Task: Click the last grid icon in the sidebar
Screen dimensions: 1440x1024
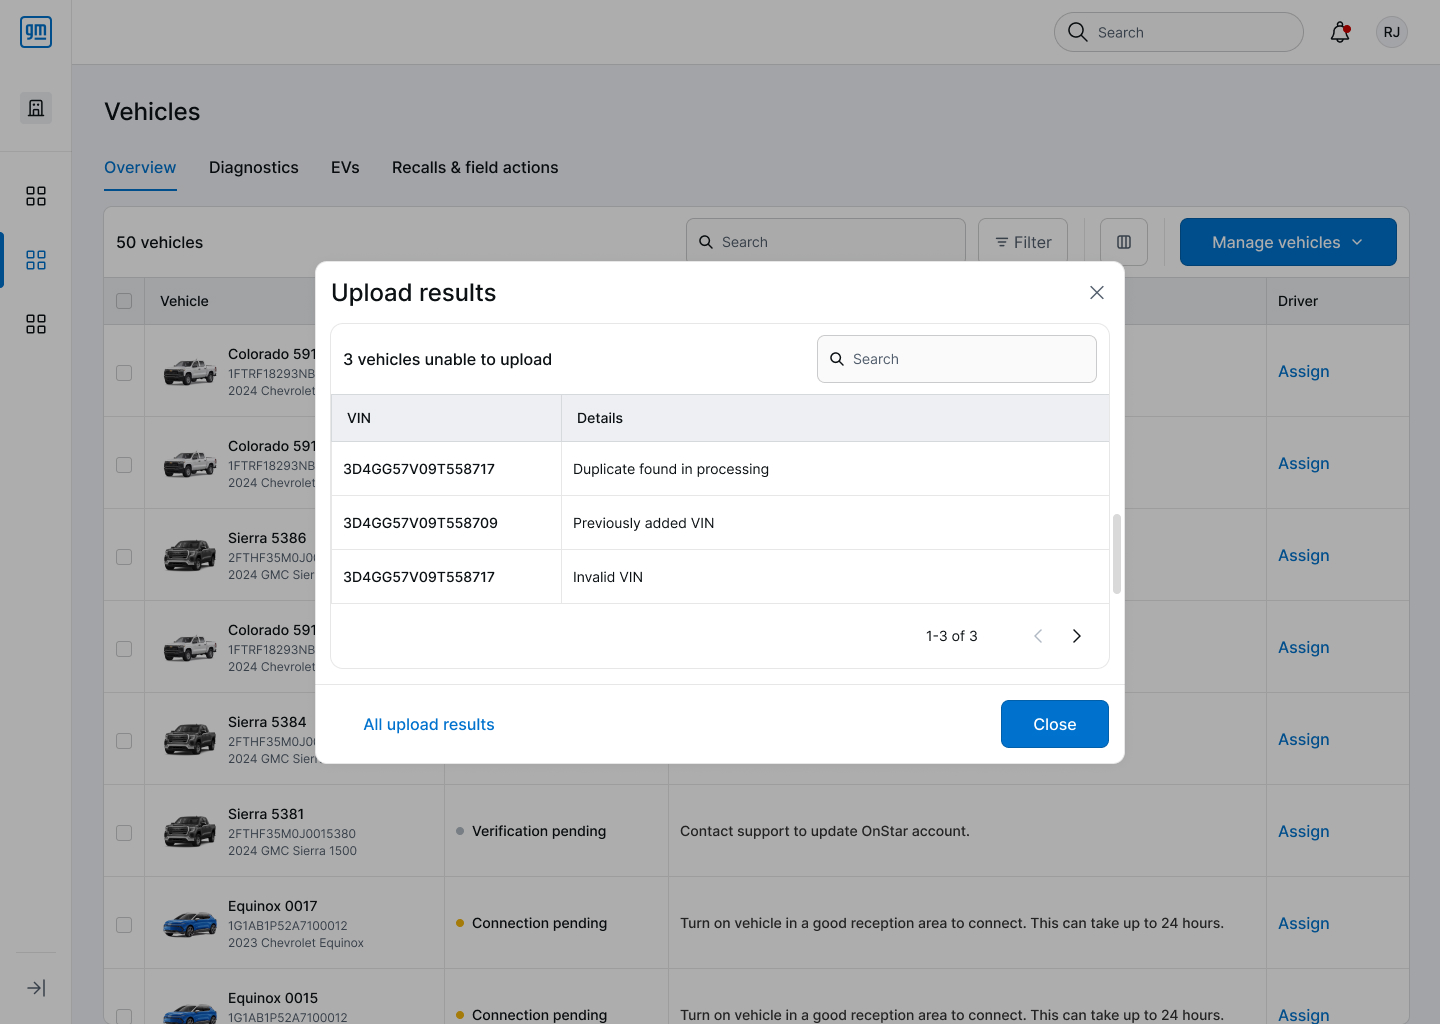Action: click(36, 324)
